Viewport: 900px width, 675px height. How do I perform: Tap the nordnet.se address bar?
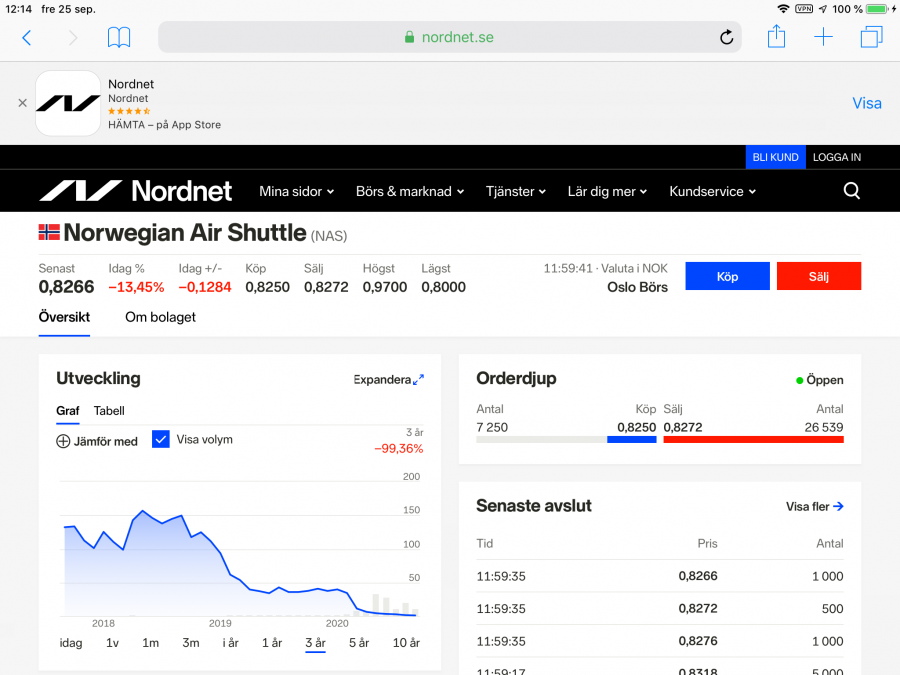[450, 37]
